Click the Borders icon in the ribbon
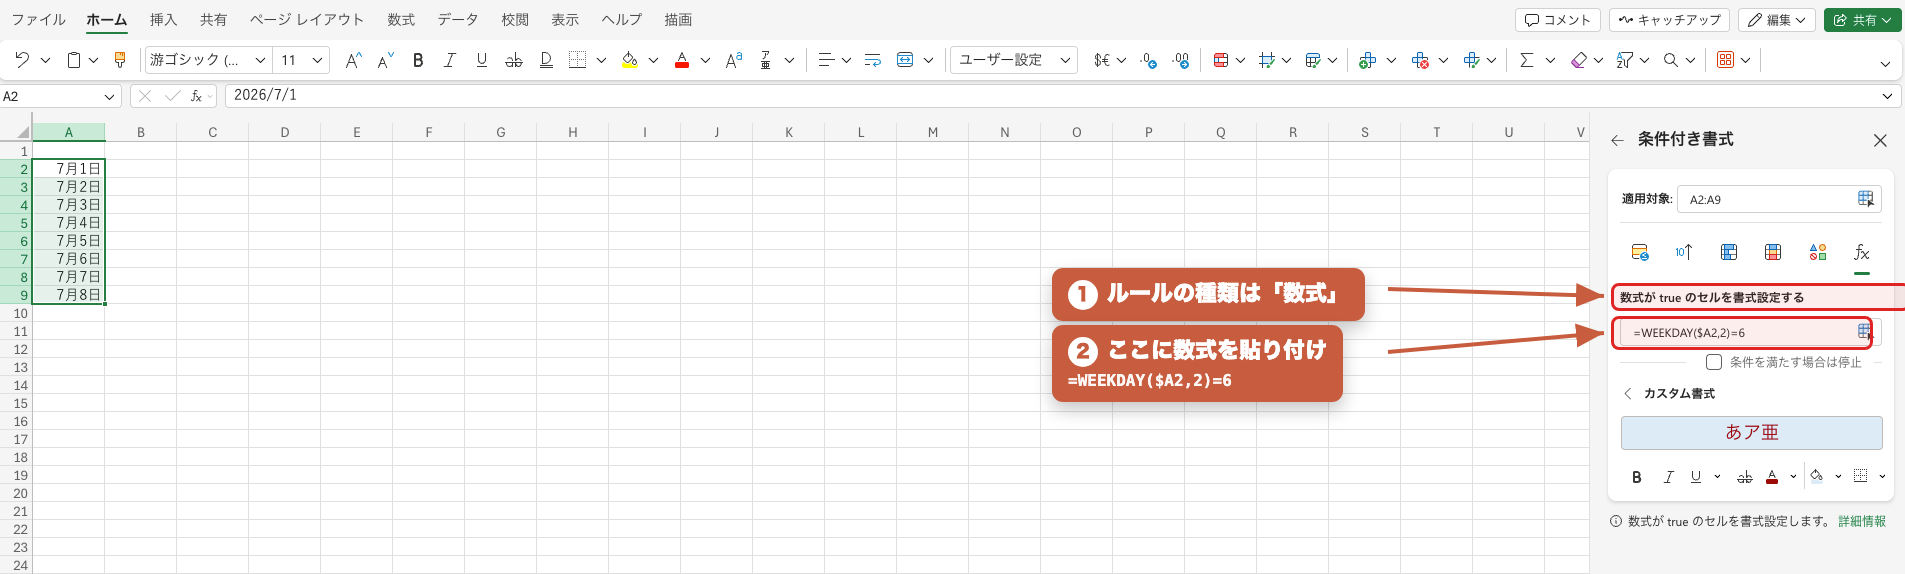The height and width of the screenshot is (574, 1905). (577, 60)
